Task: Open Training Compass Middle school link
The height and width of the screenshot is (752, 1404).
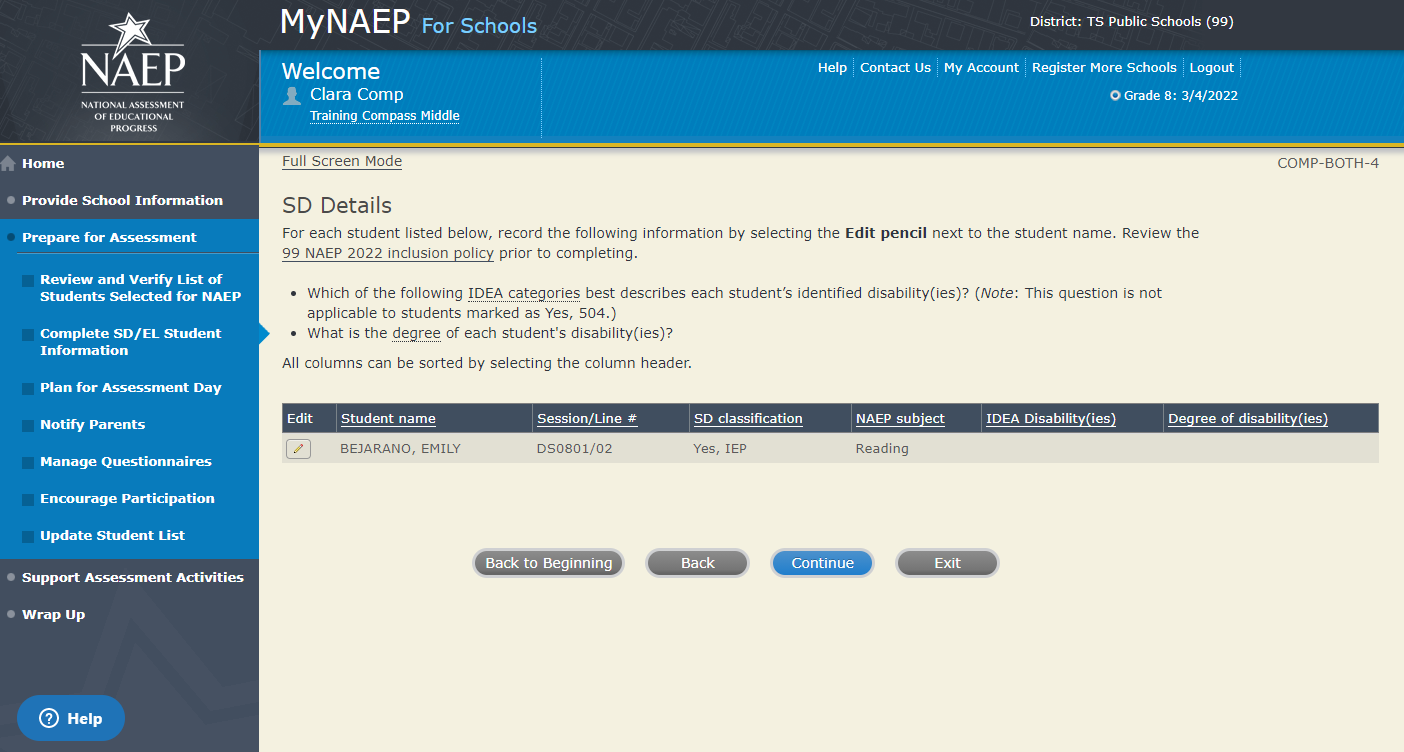Action: [384, 116]
